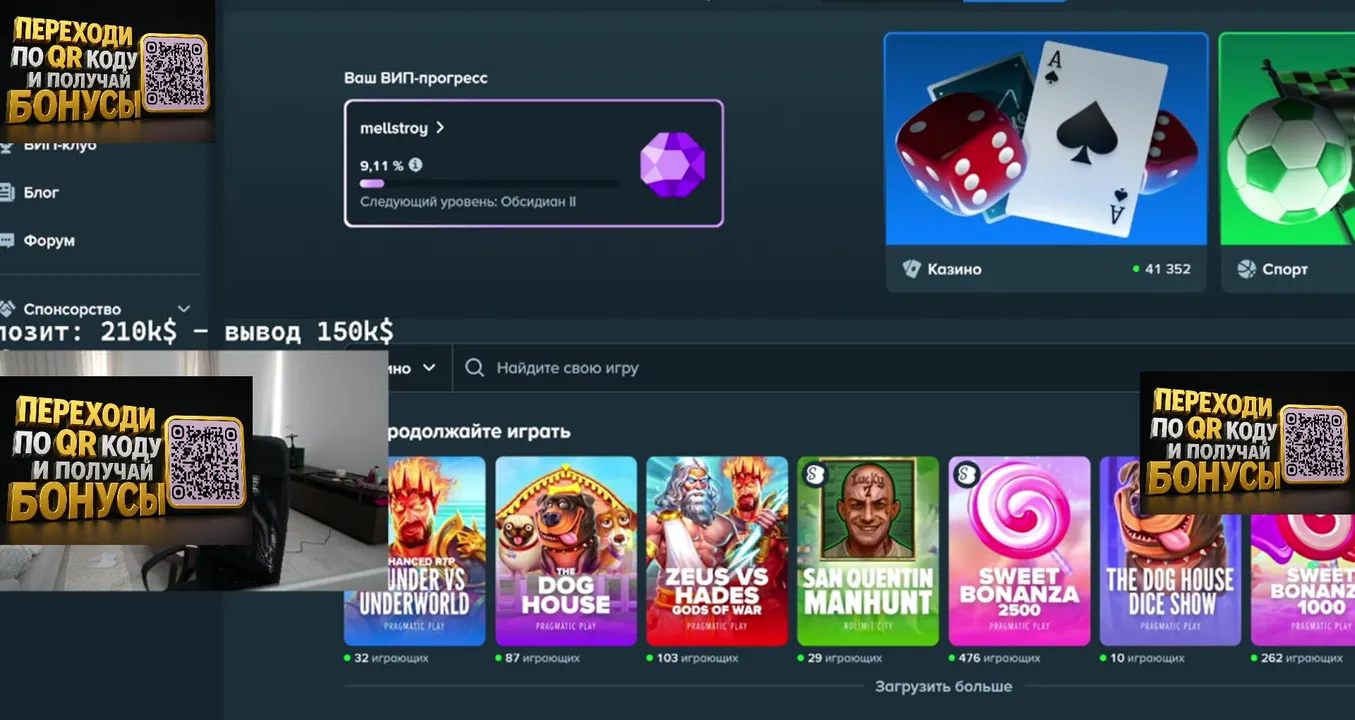The height and width of the screenshot is (720, 1355).
Task: Click Ваш ВИП-прогресс heading
Action: 416,77
